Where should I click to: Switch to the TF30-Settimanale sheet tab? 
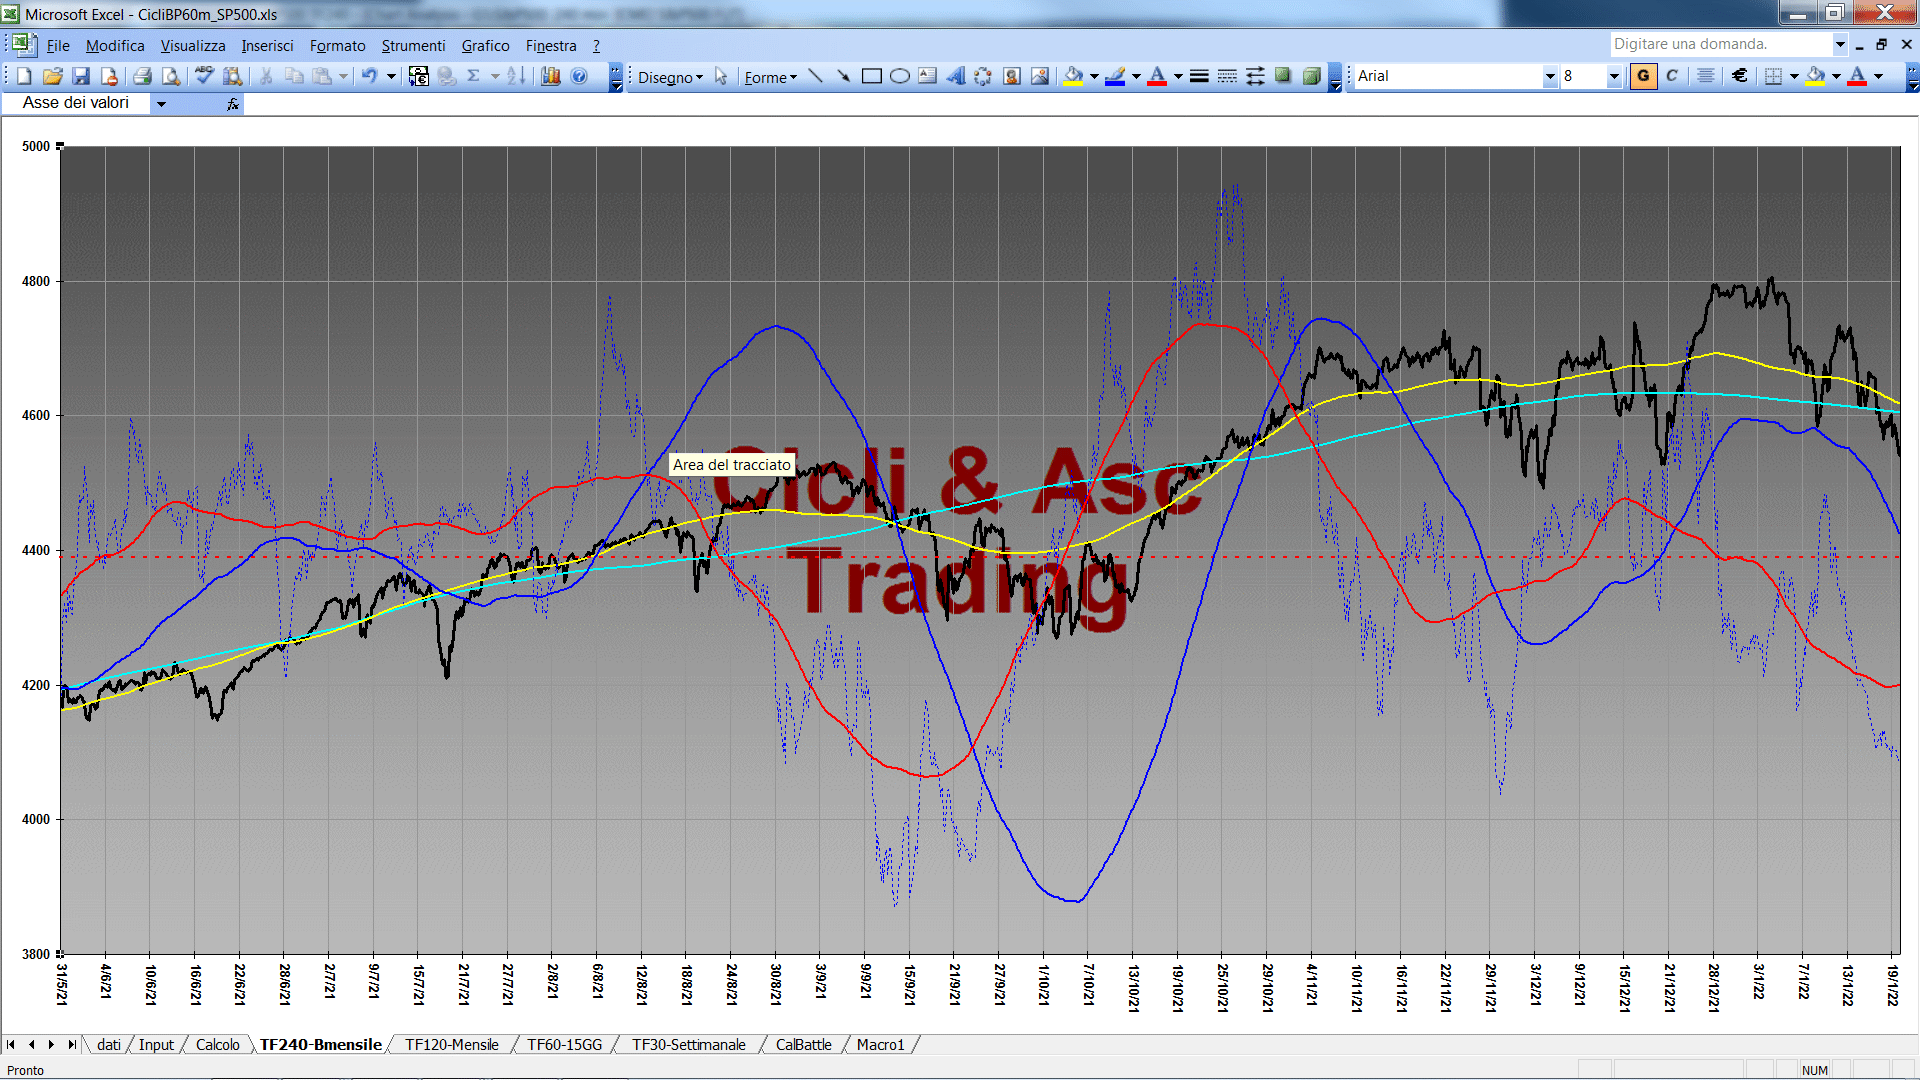click(x=689, y=1045)
